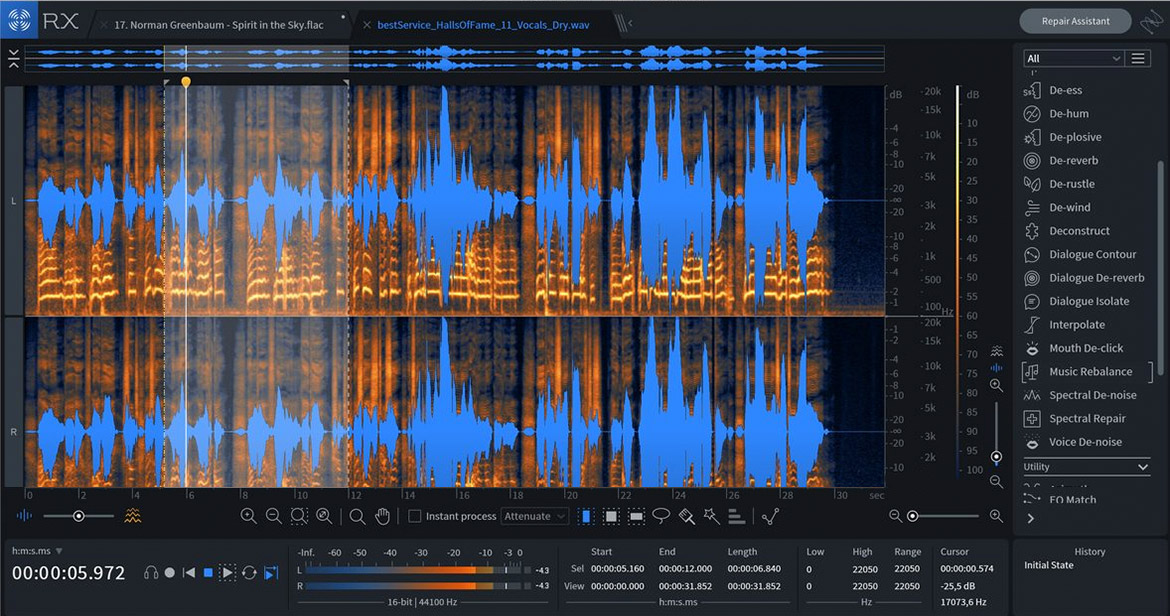This screenshot has height=616, width=1170.
Task: Toggle the headphones input monitoring
Action: [151, 573]
